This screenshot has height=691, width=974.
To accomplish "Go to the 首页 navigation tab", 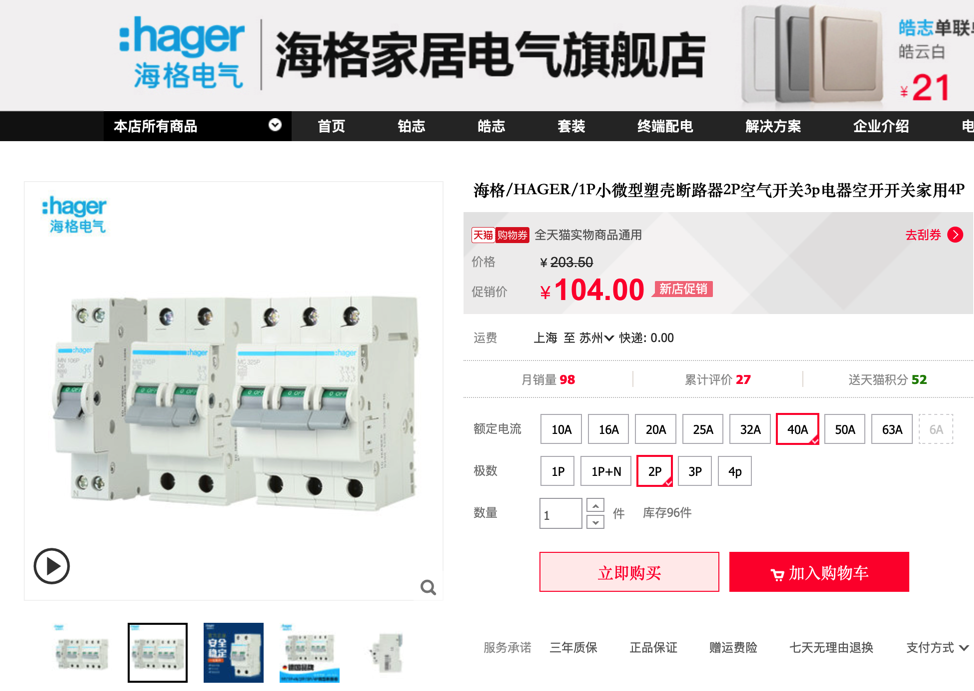I will coord(331,126).
